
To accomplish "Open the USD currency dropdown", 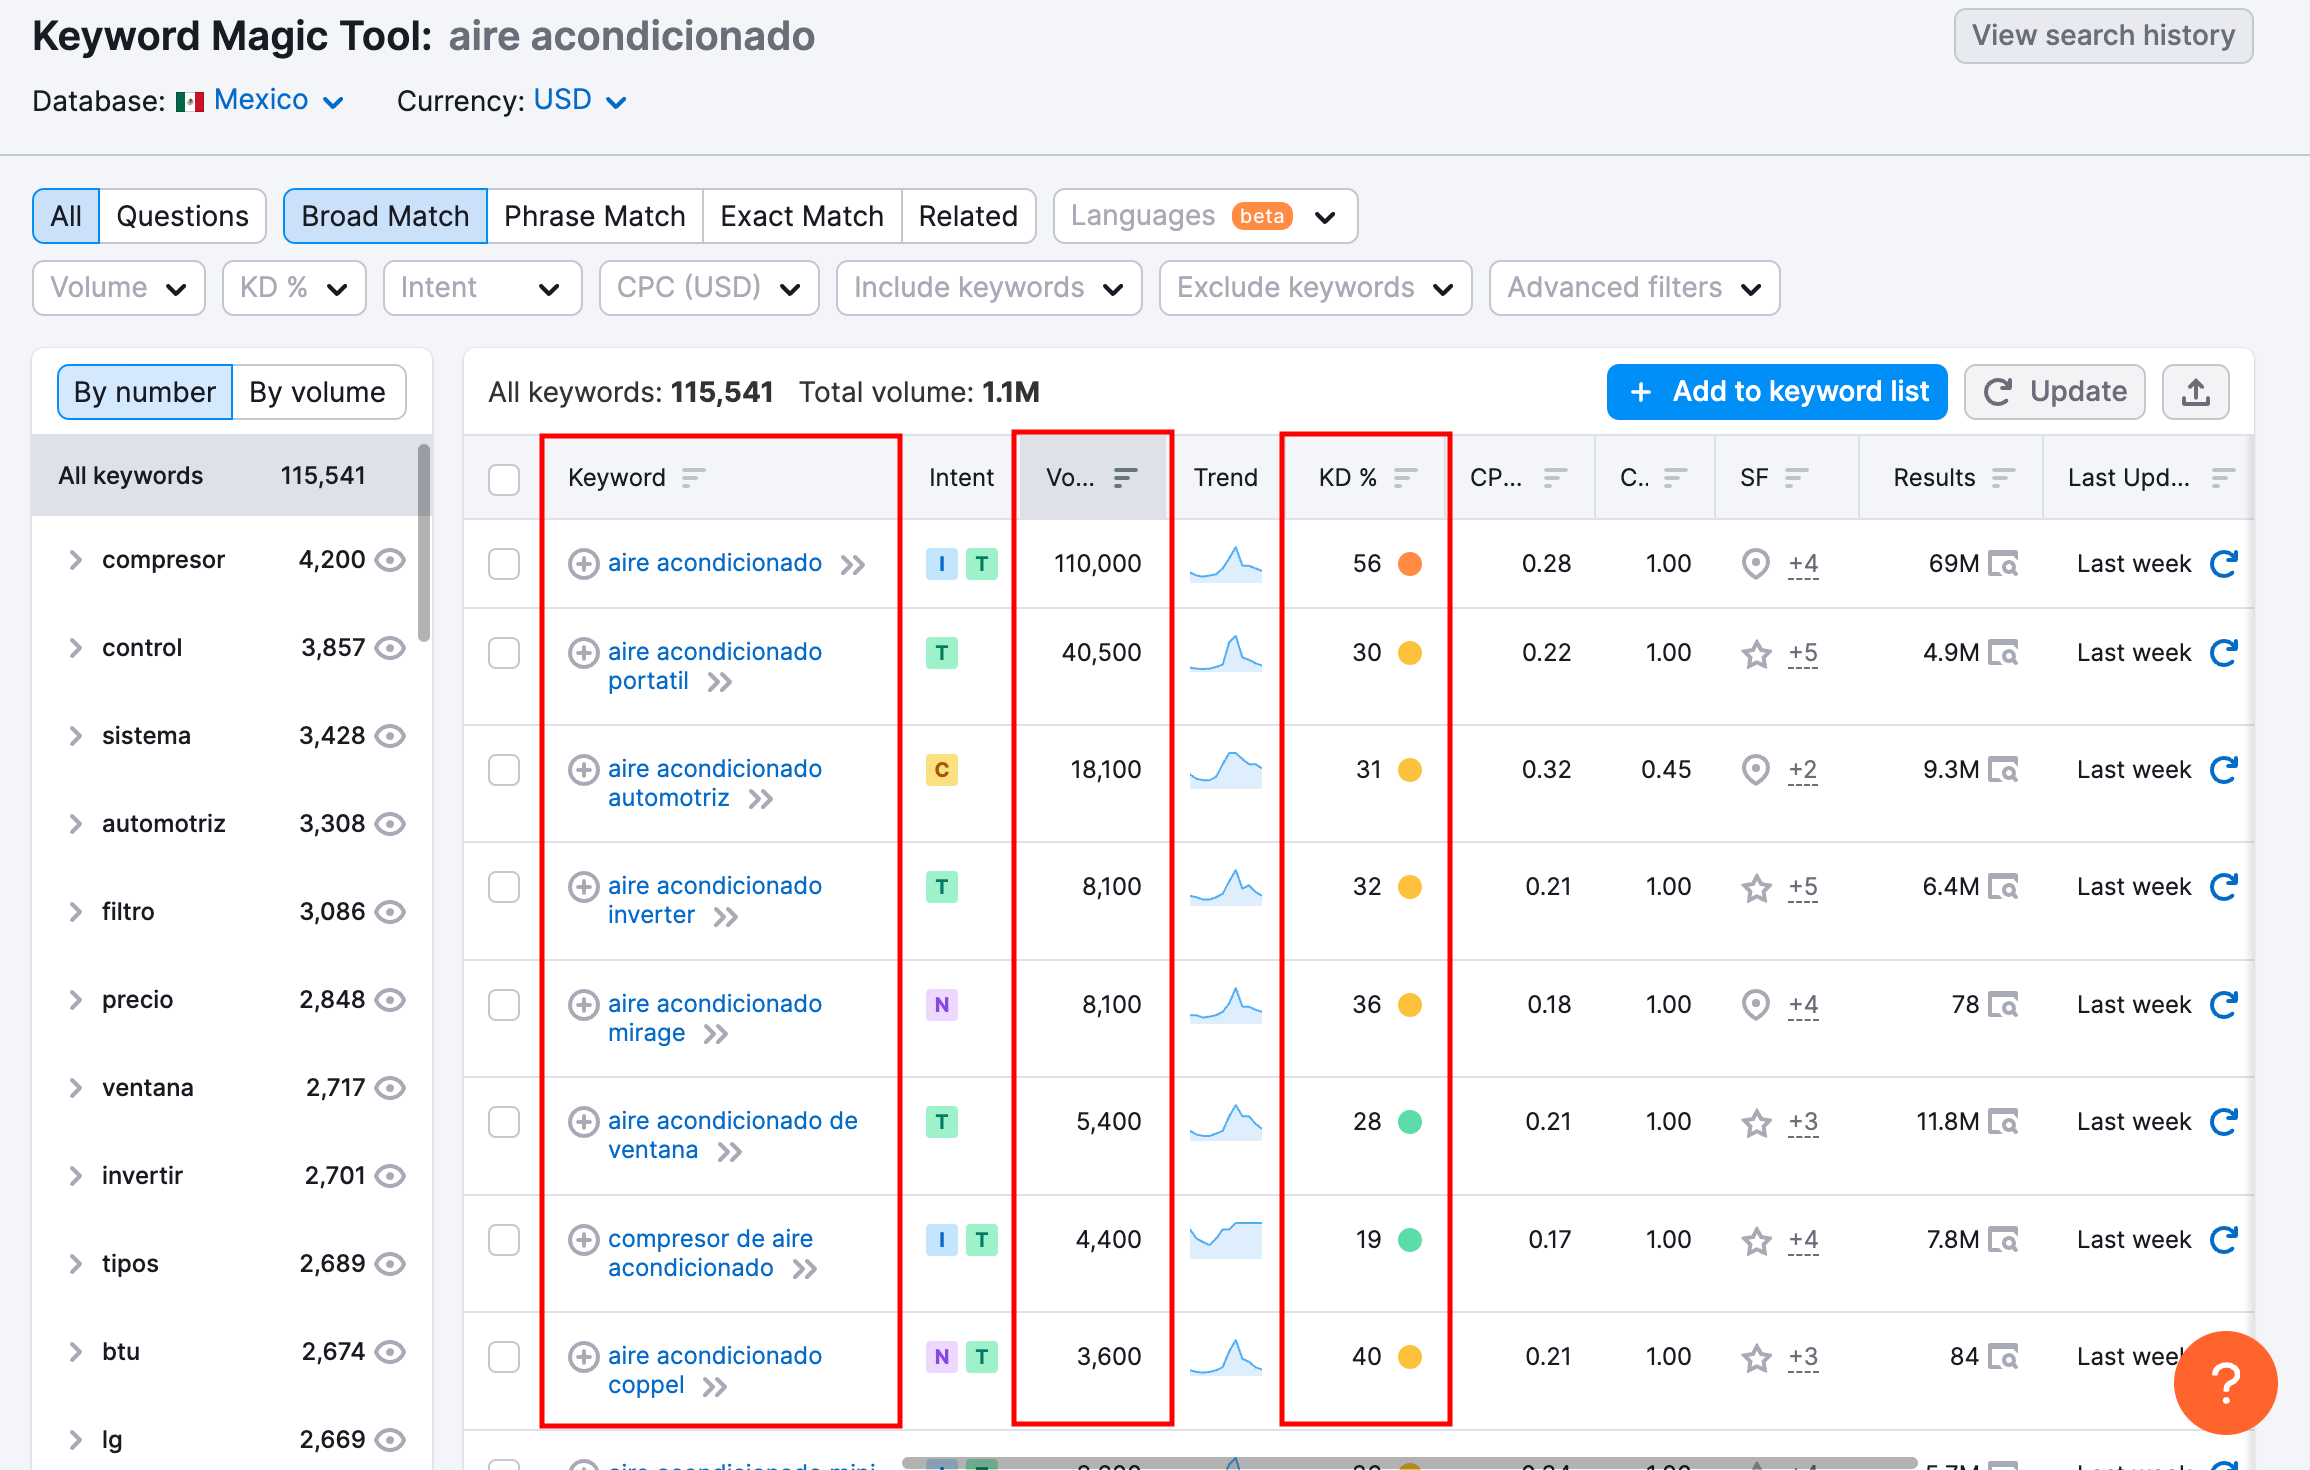I will 580,100.
